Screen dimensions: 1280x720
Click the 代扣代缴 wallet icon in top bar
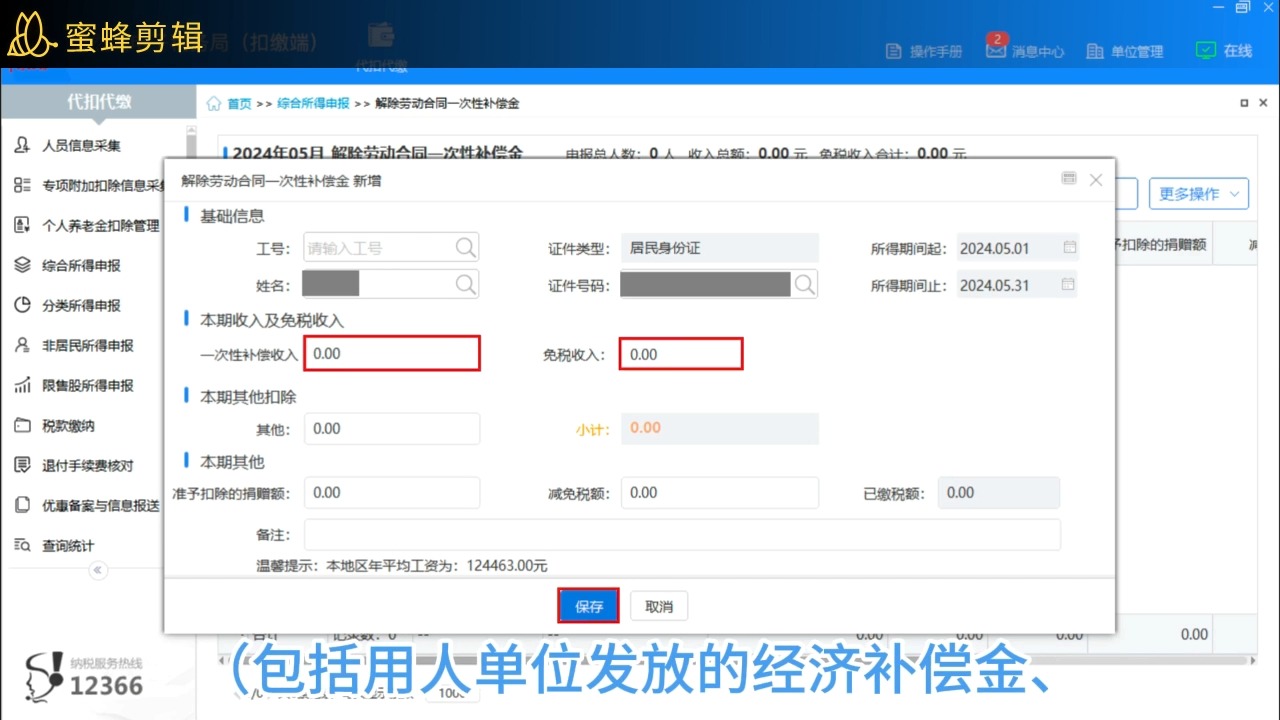click(x=381, y=45)
